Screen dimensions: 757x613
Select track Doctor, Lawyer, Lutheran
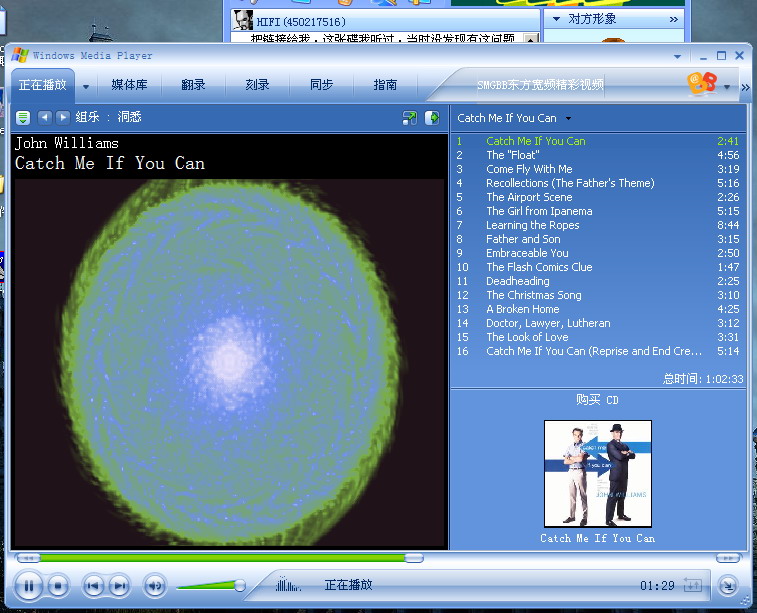598,323
